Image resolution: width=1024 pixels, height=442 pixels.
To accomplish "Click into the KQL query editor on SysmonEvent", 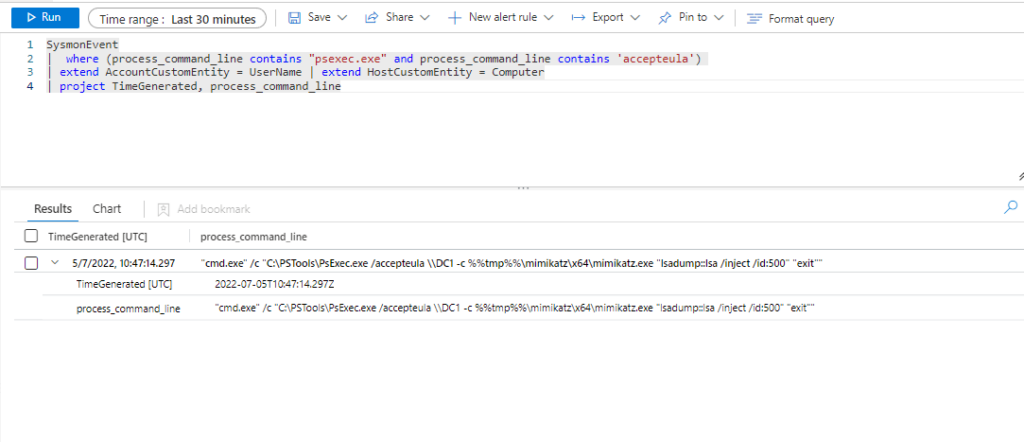I will (82, 45).
